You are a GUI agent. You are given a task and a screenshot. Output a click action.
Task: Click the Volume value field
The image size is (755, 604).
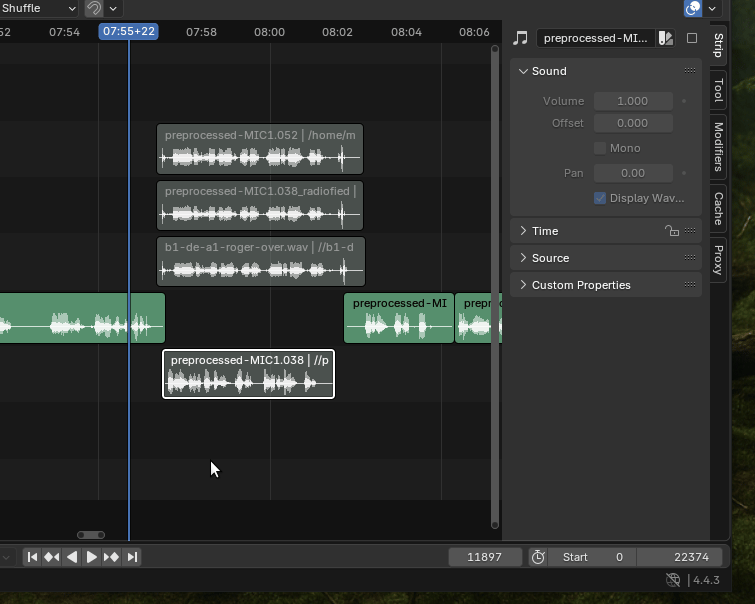tap(632, 101)
